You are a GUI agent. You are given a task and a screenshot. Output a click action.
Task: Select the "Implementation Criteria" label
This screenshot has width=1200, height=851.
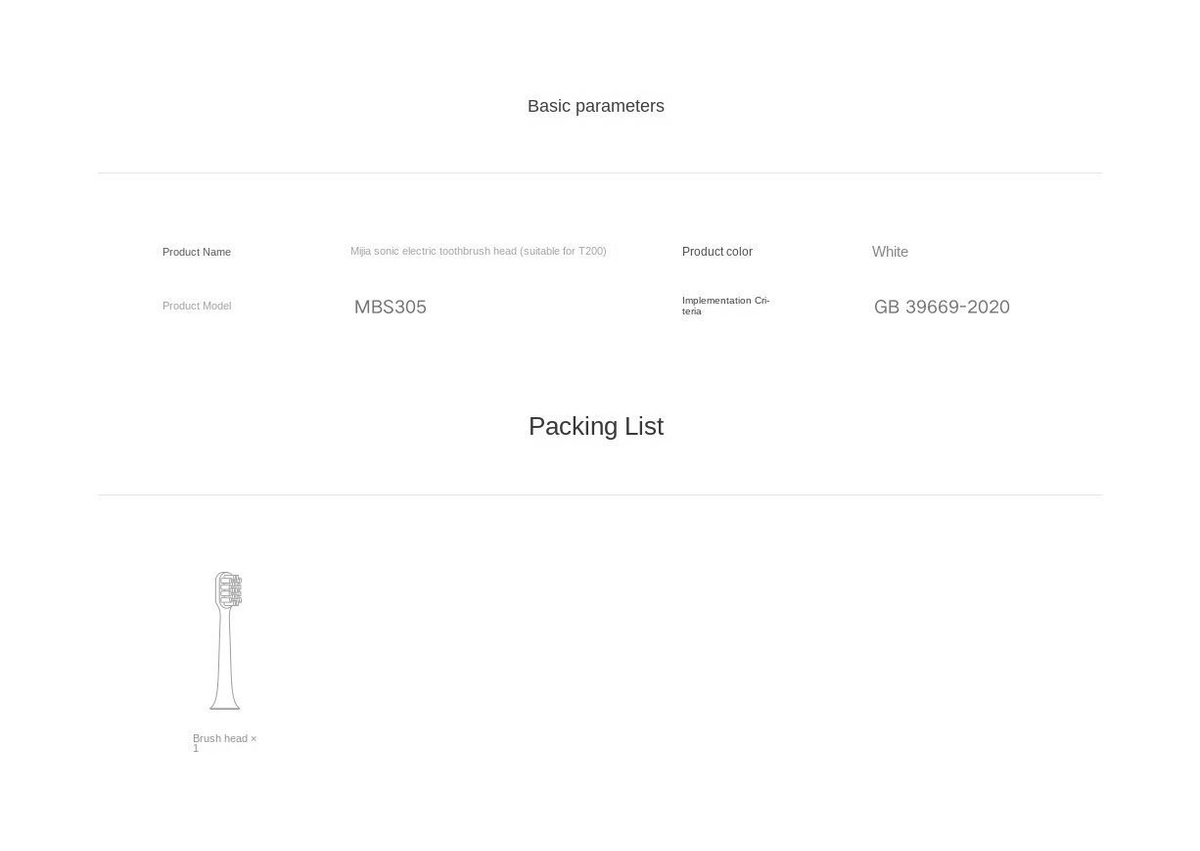[726, 305]
